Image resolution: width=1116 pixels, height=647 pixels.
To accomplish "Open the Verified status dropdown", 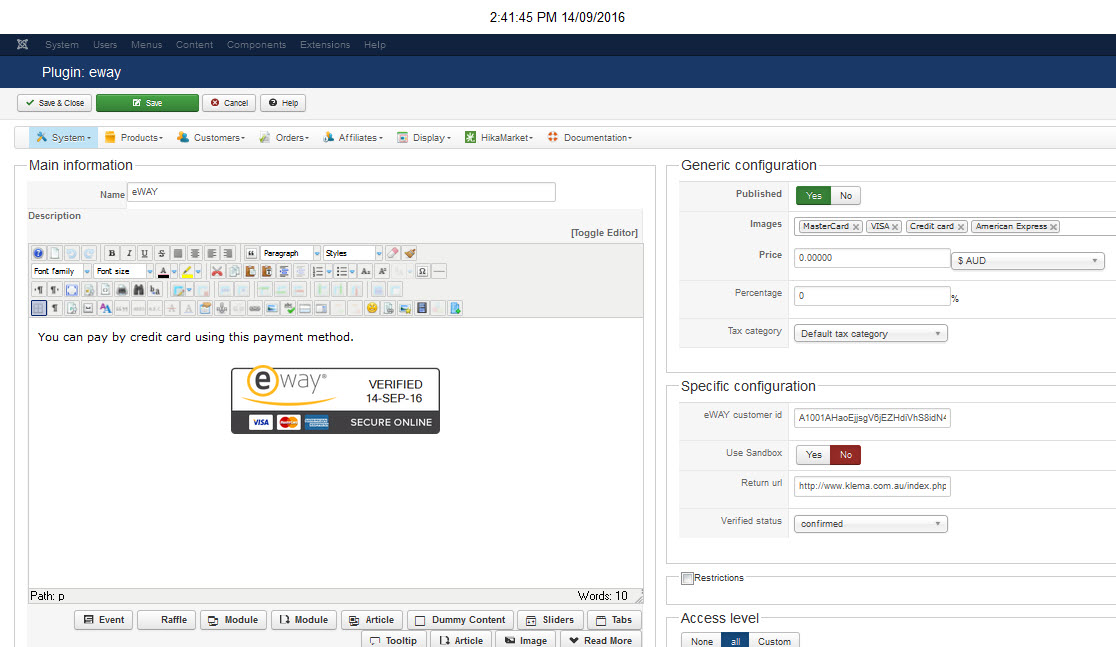I will pos(870,524).
